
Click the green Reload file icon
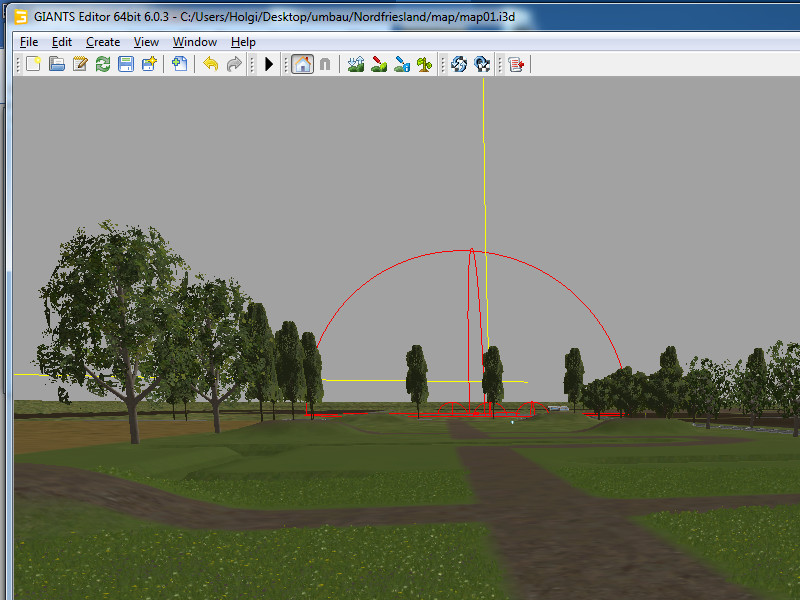click(103, 64)
